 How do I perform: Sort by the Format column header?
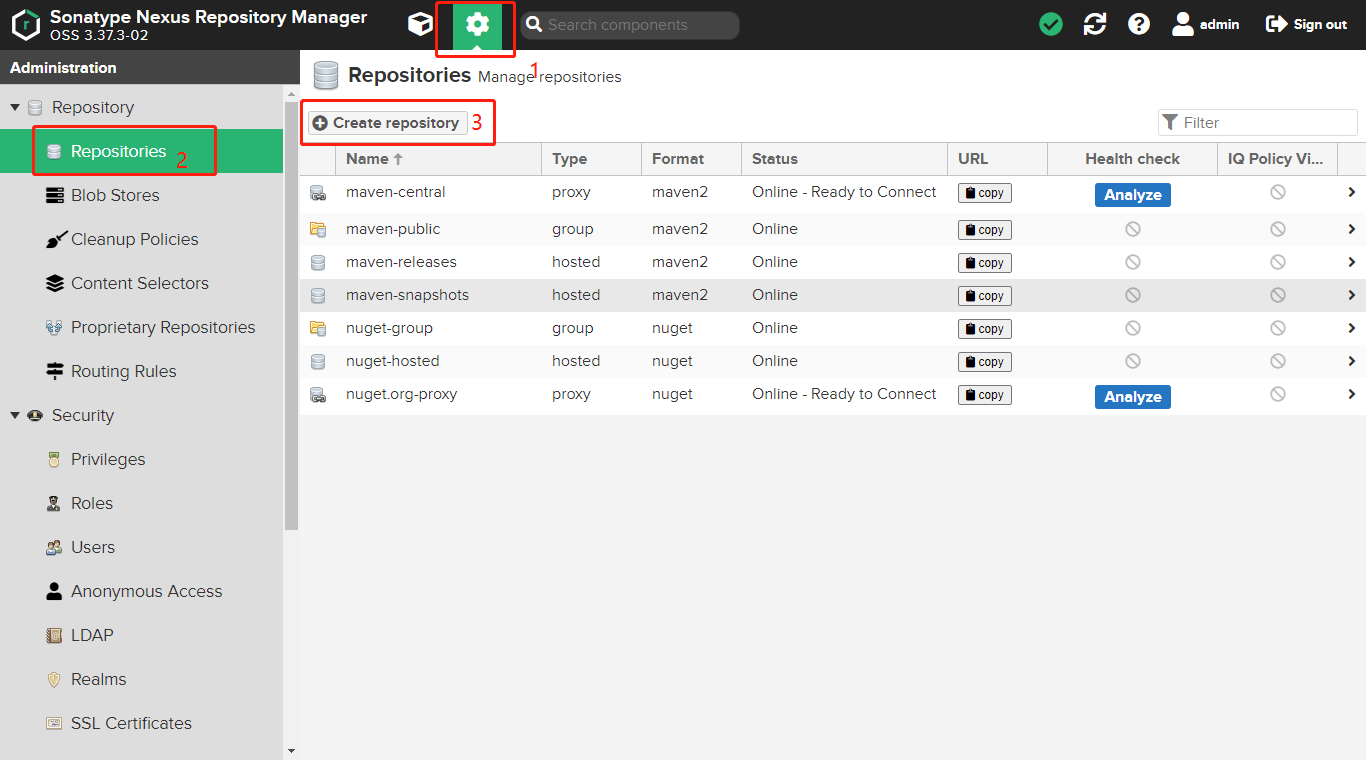click(691, 159)
